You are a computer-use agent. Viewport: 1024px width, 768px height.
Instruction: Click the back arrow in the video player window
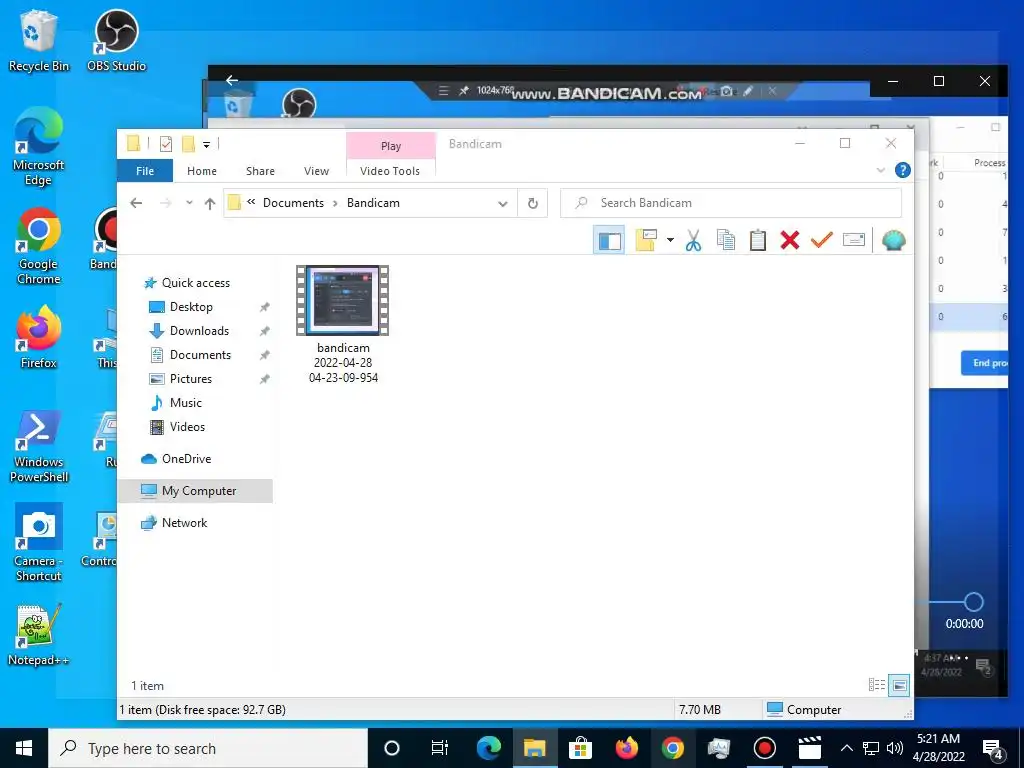coord(232,80)
